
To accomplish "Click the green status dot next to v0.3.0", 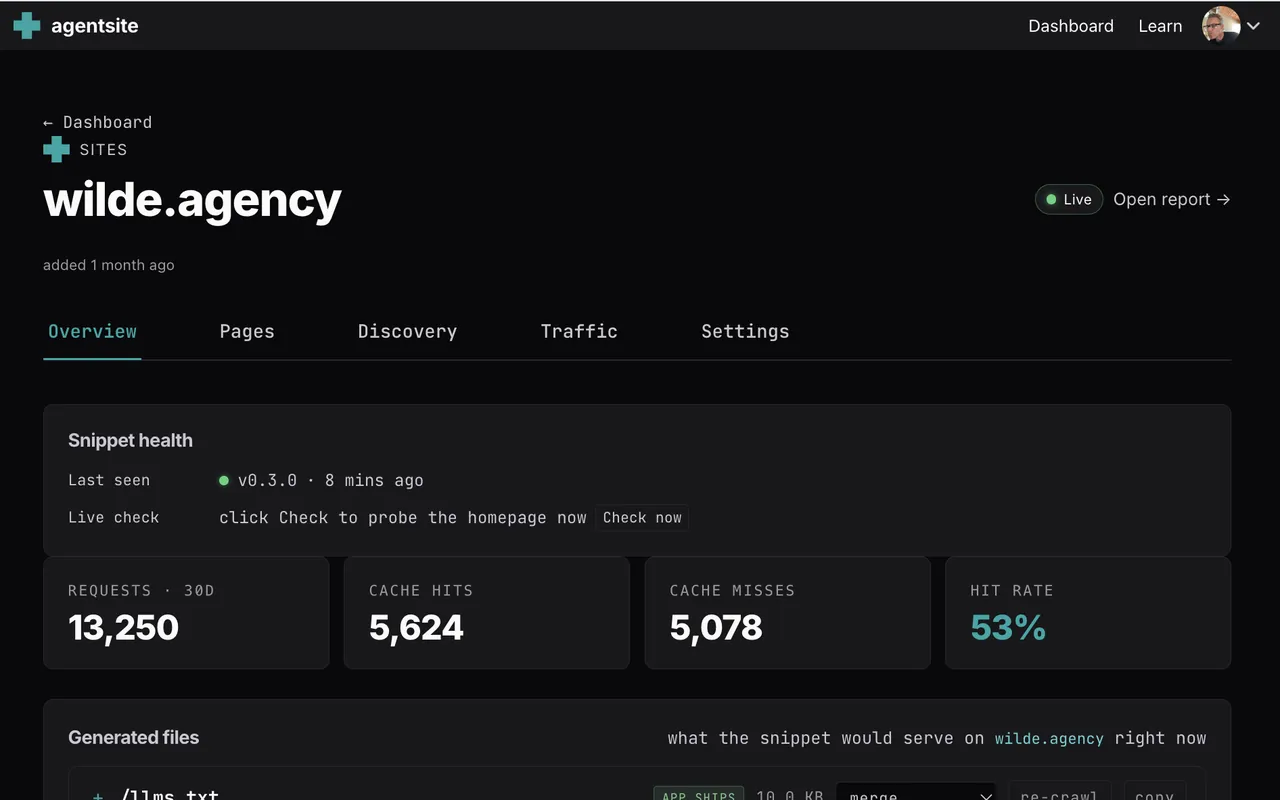I will [x=224, y=480].
